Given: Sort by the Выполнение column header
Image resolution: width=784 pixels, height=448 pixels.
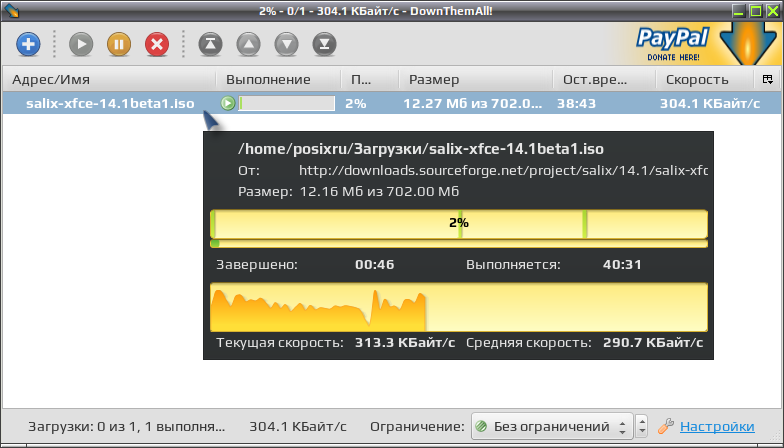Looking at the screenshot, I should point(278,79).
